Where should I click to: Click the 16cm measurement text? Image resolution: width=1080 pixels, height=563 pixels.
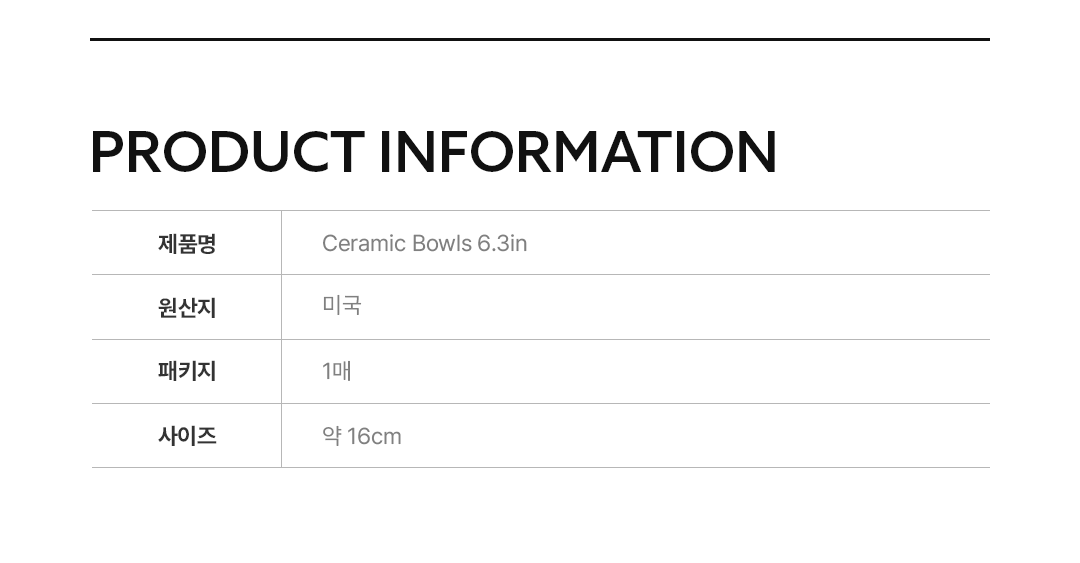click(374, 436)
